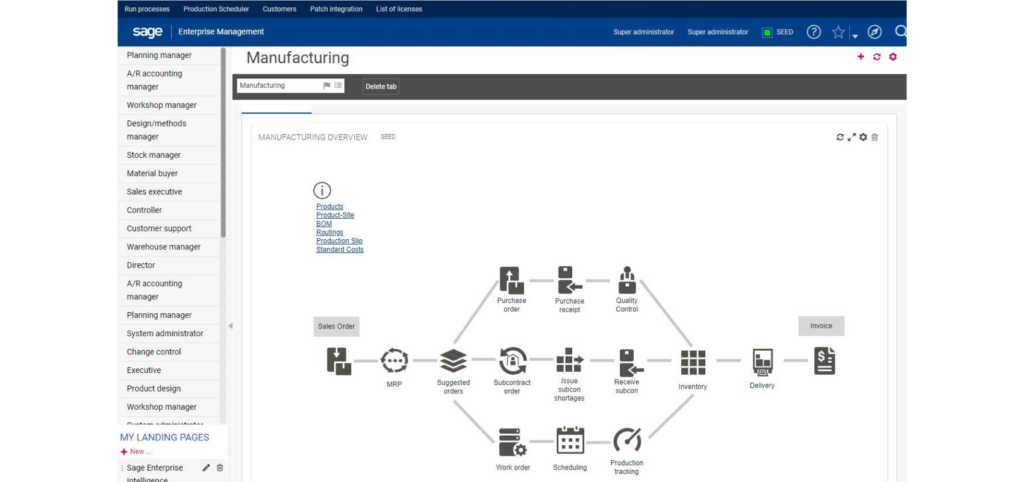Select Controller in sidebar
The width and height of the screenshot is (1024, 482).
point(170,210)
